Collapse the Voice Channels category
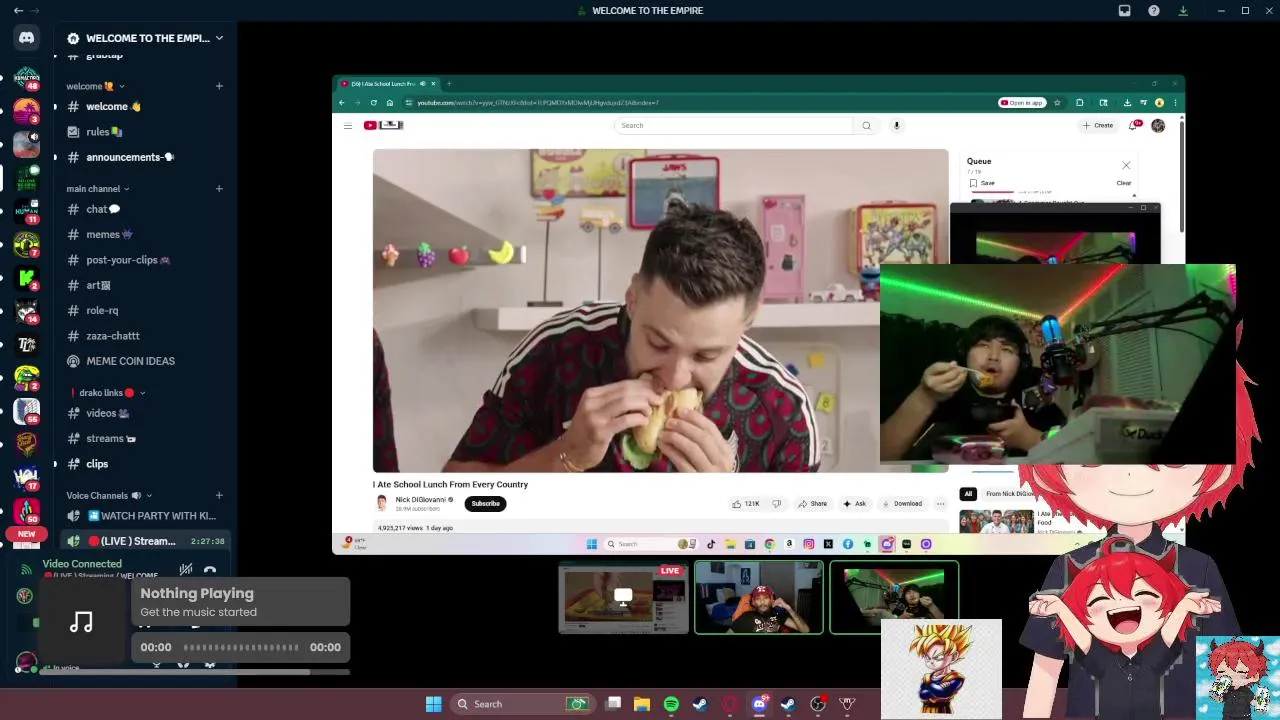Image resolution: width=1280 pixels, height=720 pixels. (110, 495)
